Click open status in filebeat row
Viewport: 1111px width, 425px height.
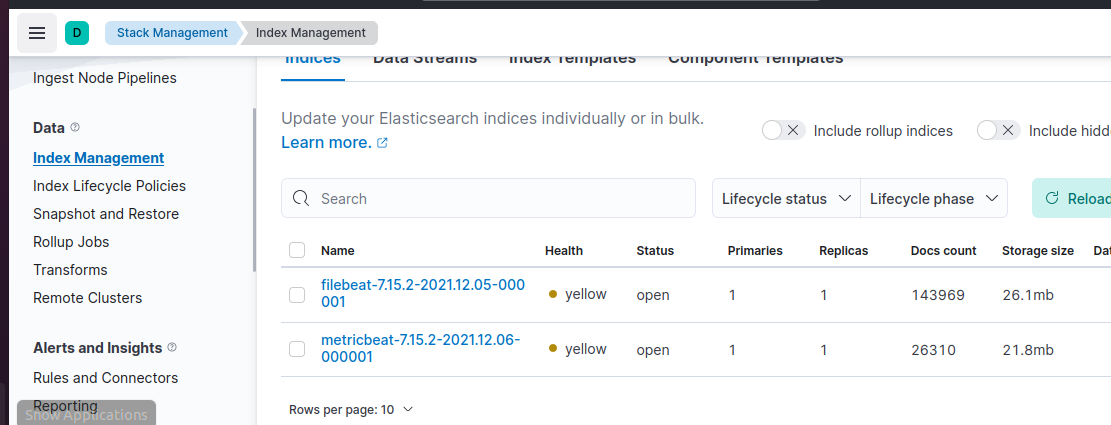pos(653,295)
